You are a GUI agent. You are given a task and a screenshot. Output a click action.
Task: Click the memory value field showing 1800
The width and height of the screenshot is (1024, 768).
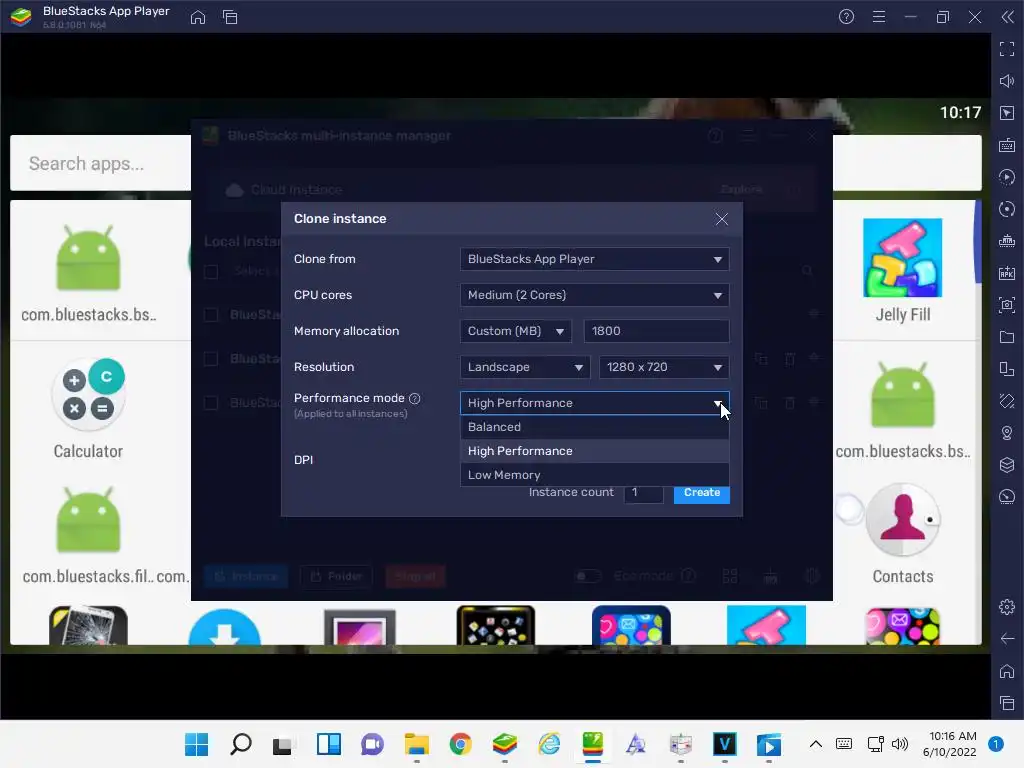coord(656,331)
